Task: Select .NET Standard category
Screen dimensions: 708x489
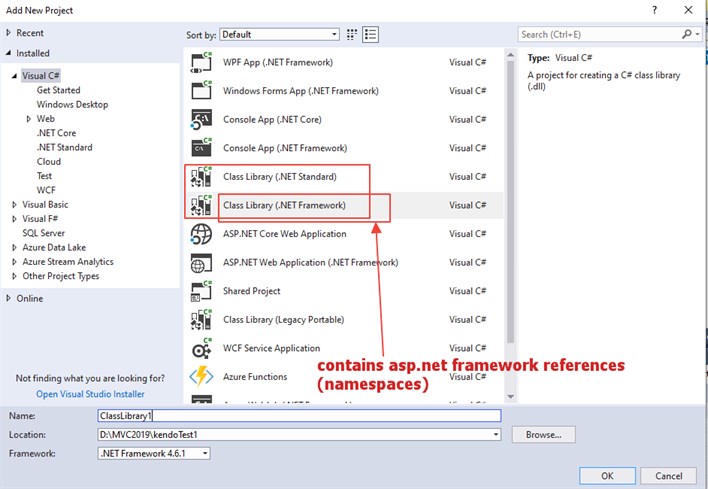Action: tap(65, 147)
